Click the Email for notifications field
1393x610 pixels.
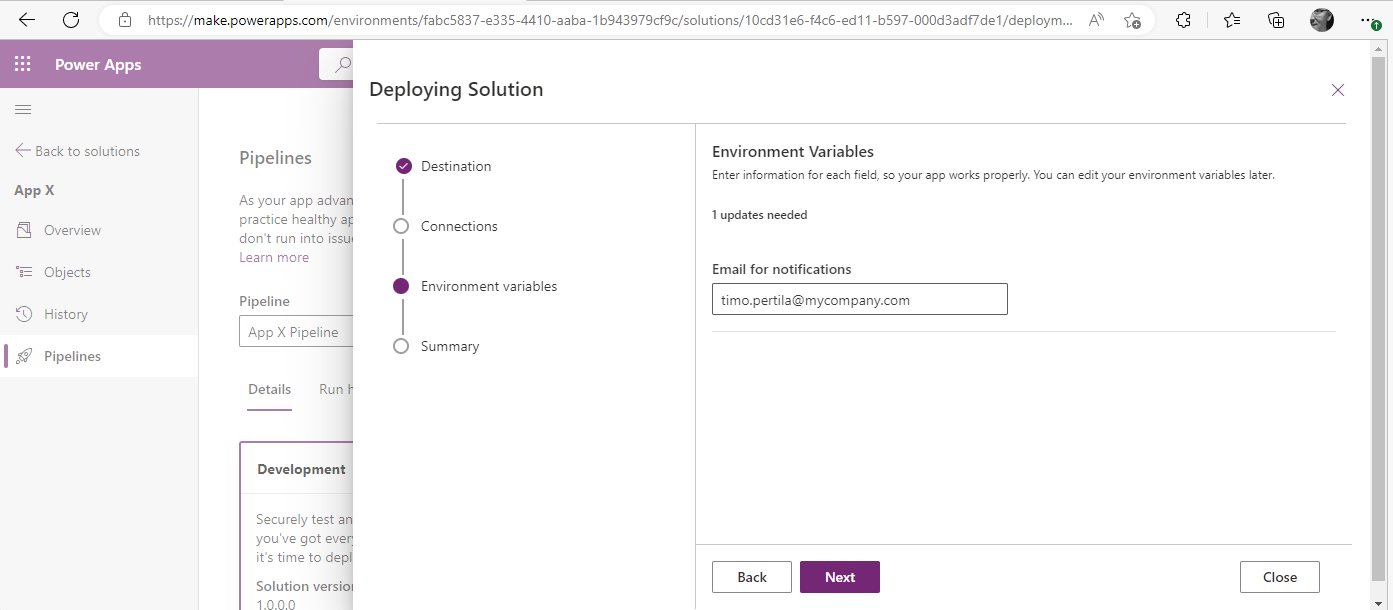859,299
